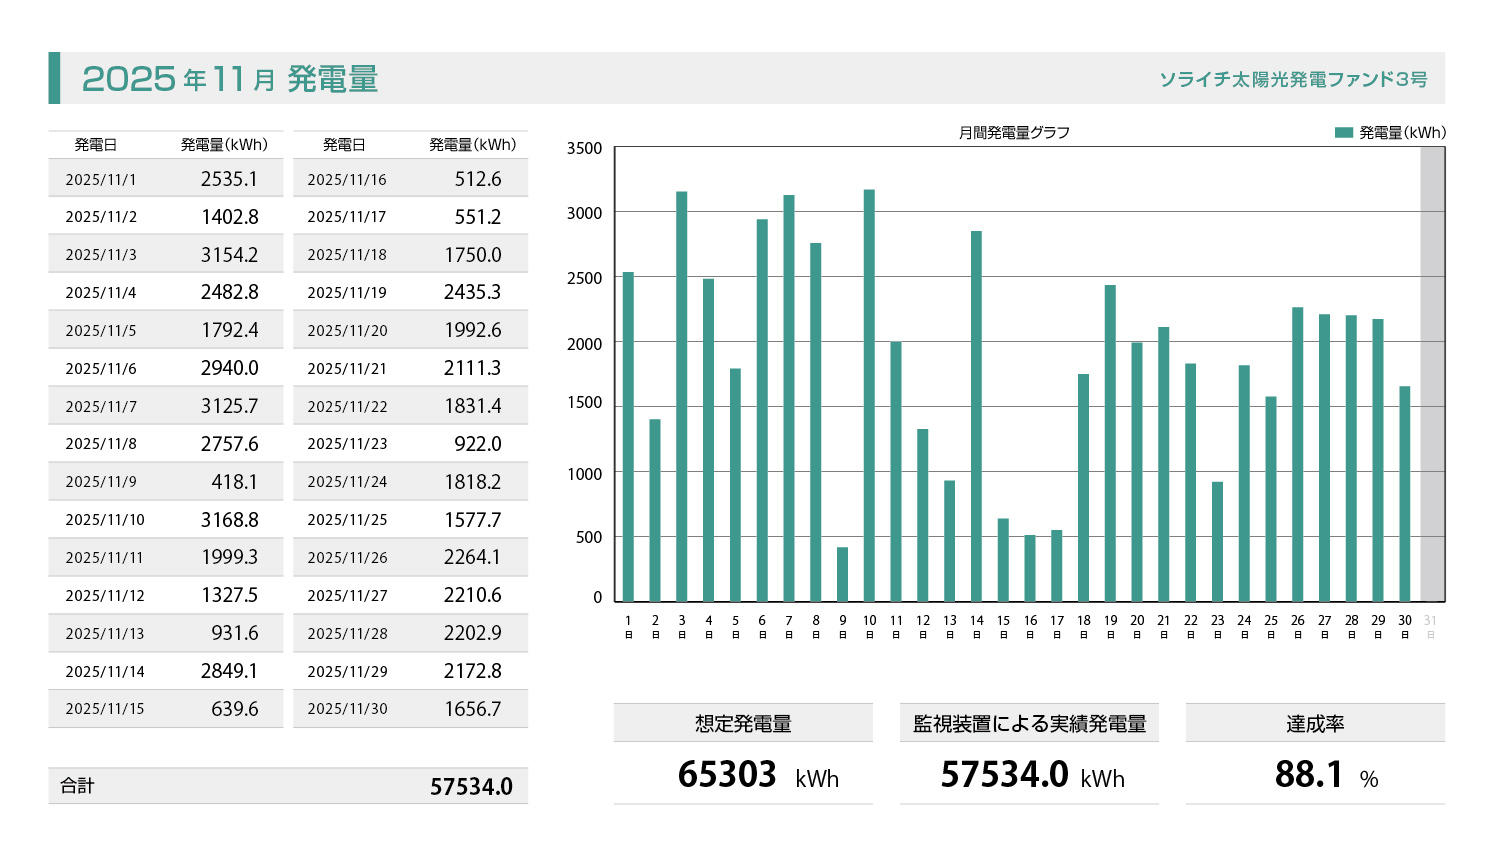Click the day 10 bar in chart
Viewport: 1500px width, 866px height.
(869, 395)
